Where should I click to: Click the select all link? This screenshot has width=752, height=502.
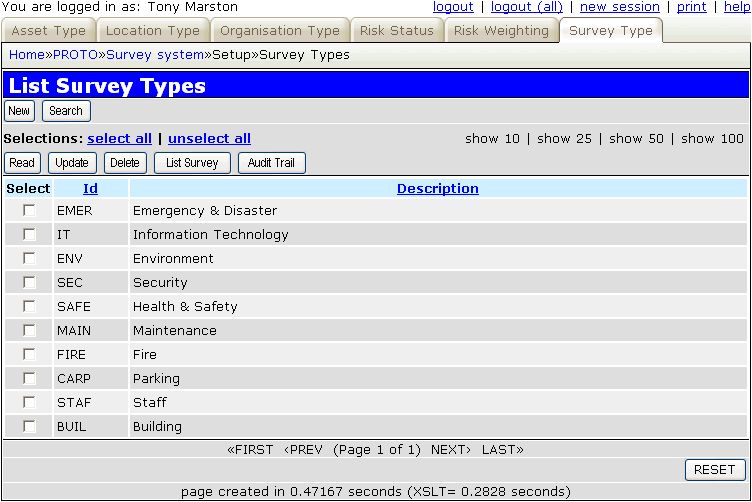pos(119,138)
